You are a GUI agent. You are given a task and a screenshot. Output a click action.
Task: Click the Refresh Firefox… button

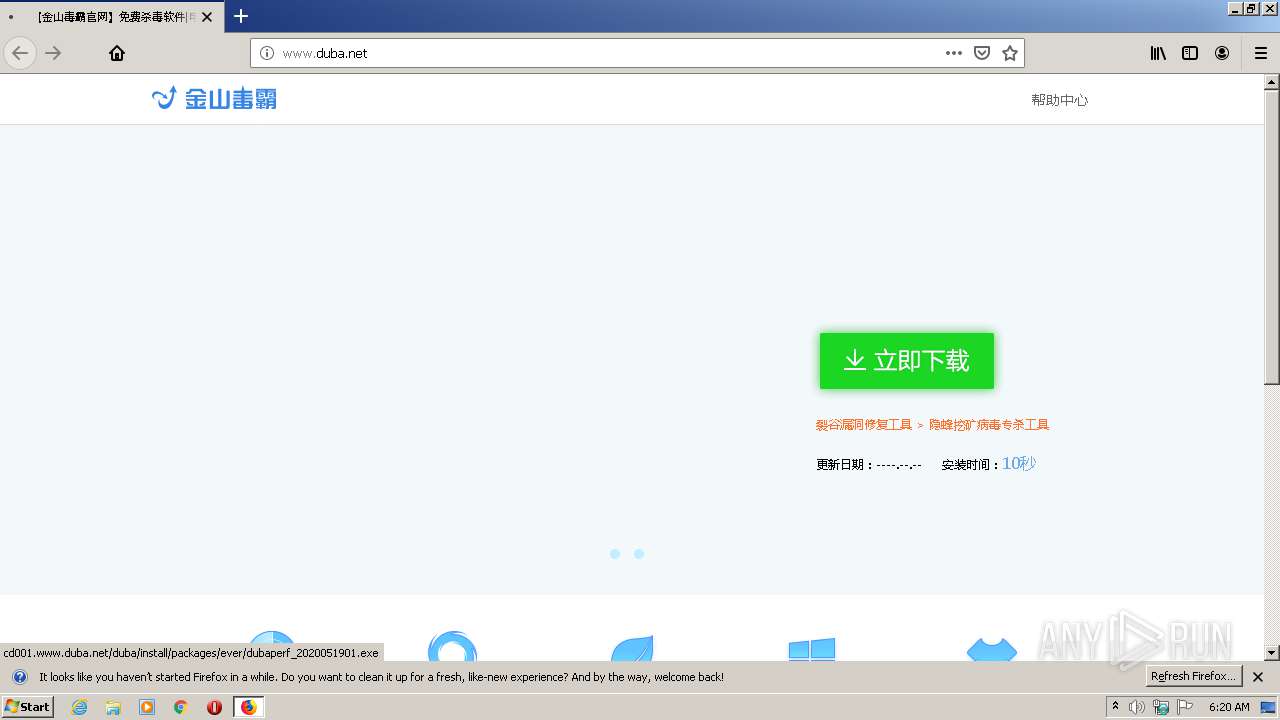point(1193,677)
